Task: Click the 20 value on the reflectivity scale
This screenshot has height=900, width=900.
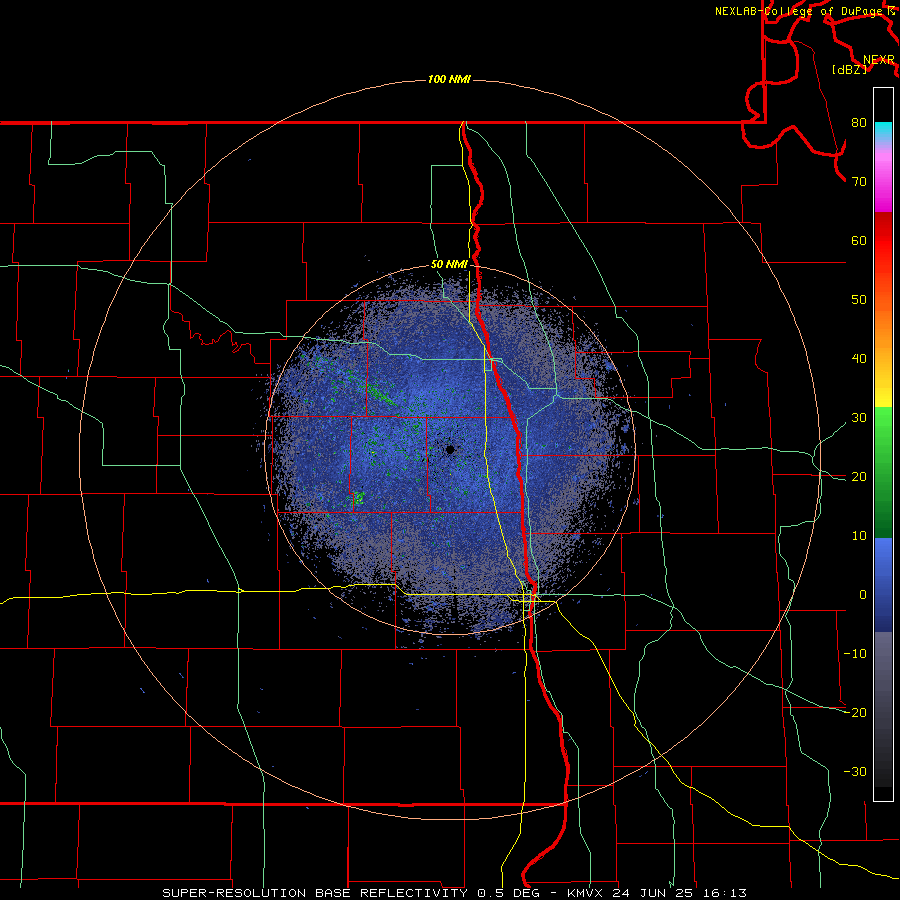Action: (859, 477)
